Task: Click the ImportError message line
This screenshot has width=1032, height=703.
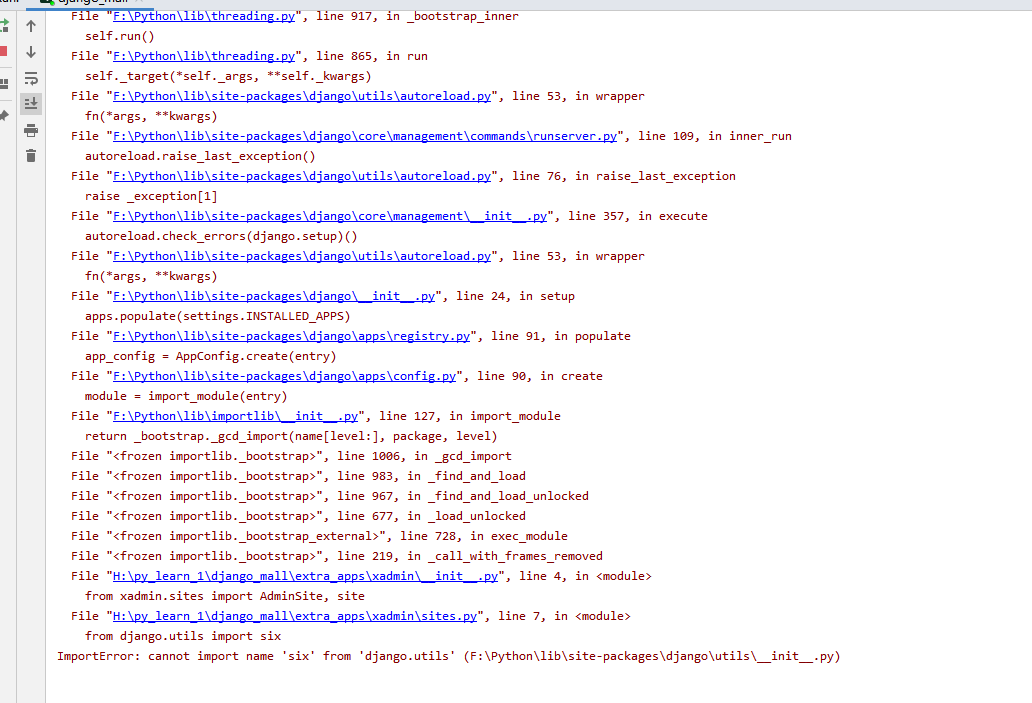Action: tap(449, 656)
